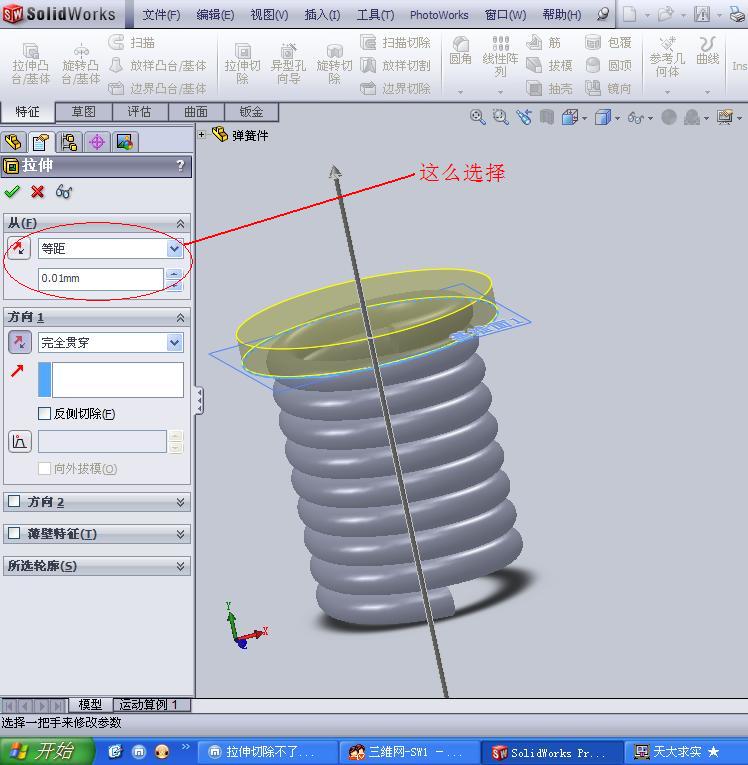This screenshot has height=765, width=748.
Task: Select the Rib (筋) tool
Action: pyautogui.click(x=543, y=42)
